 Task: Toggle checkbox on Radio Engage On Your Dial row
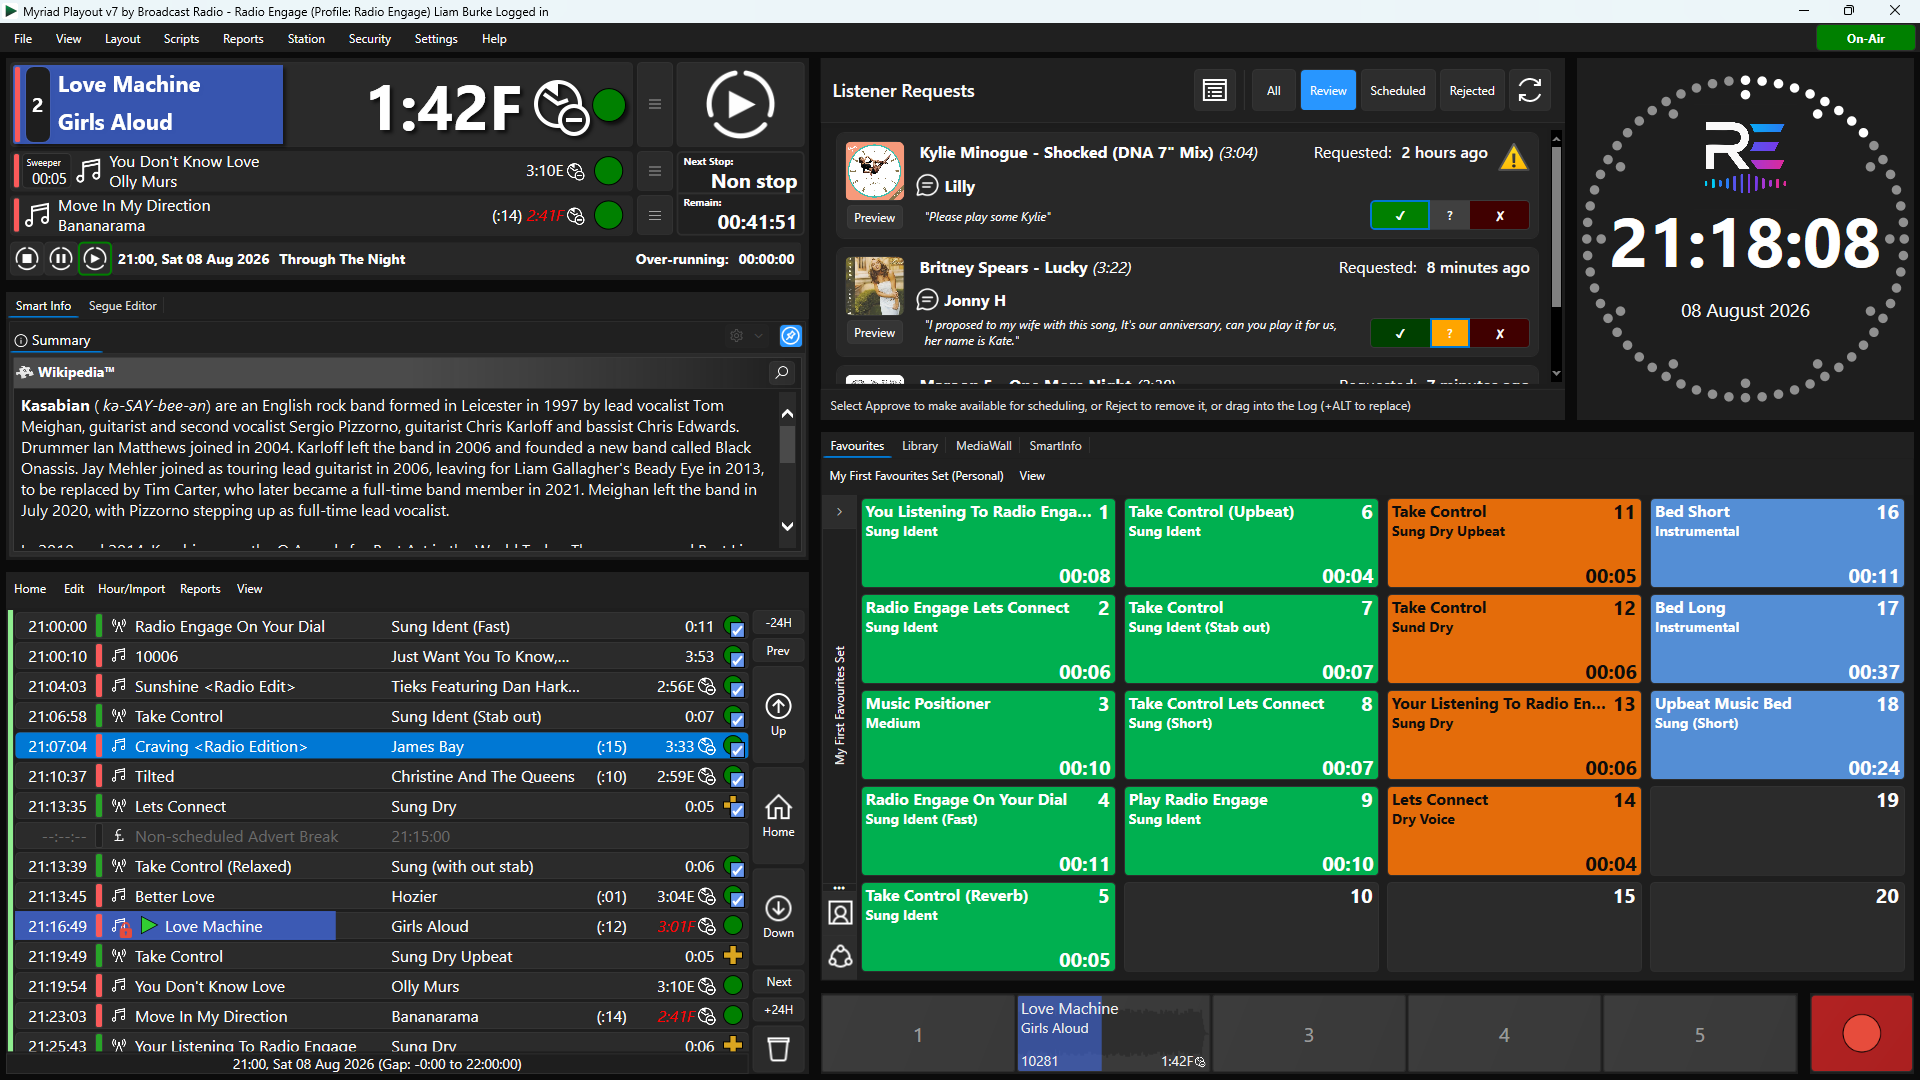pos(736,628)
